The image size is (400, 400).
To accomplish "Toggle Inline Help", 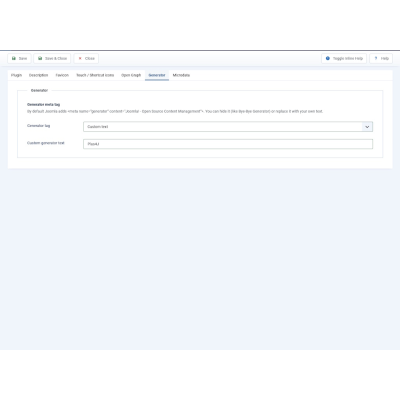I will 344,58.
